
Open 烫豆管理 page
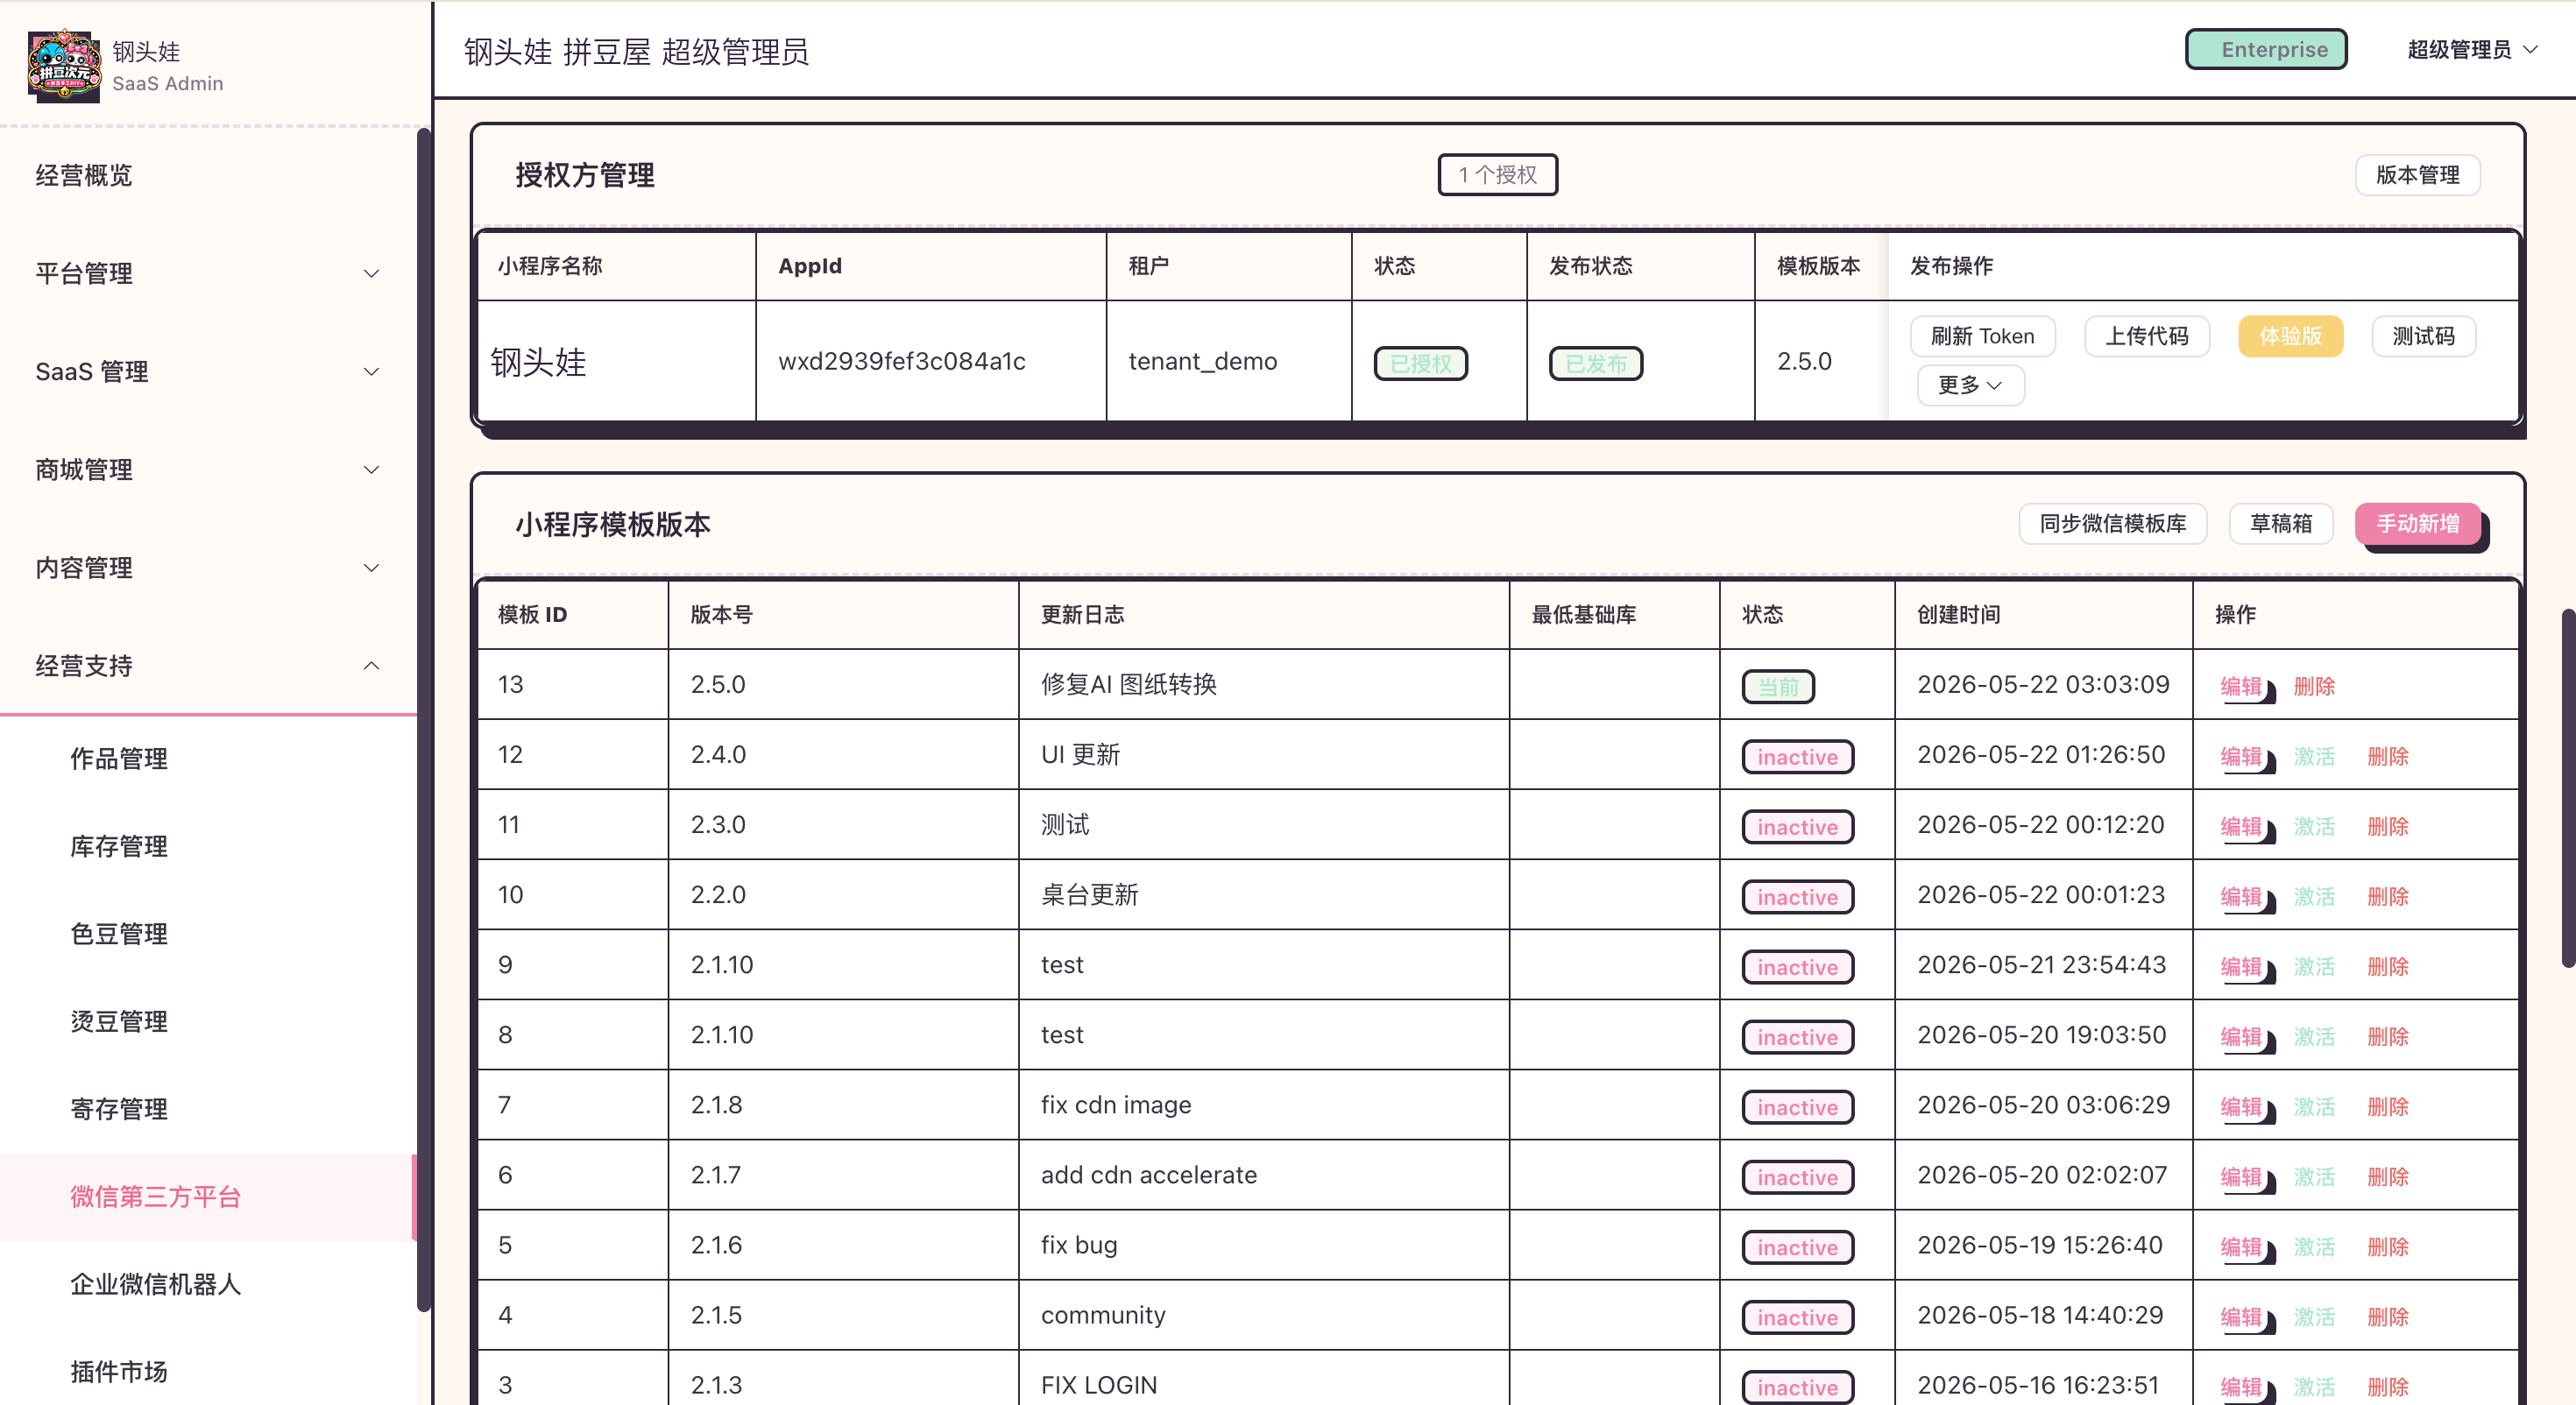208,1022
